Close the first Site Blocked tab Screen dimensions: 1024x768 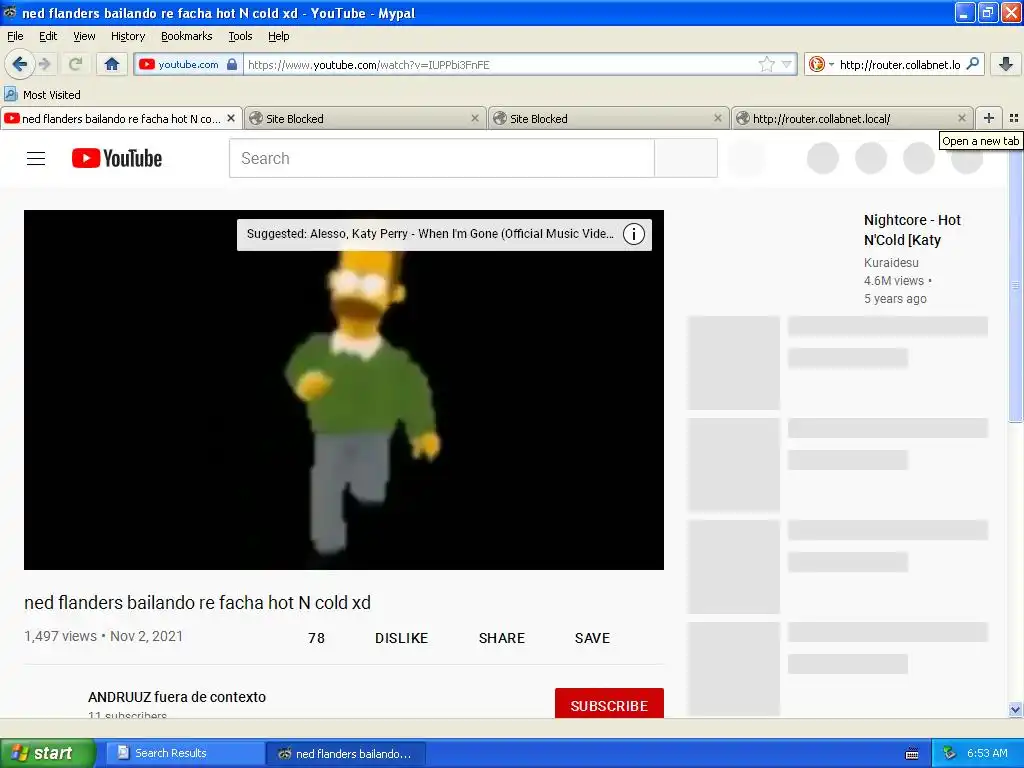475,118
